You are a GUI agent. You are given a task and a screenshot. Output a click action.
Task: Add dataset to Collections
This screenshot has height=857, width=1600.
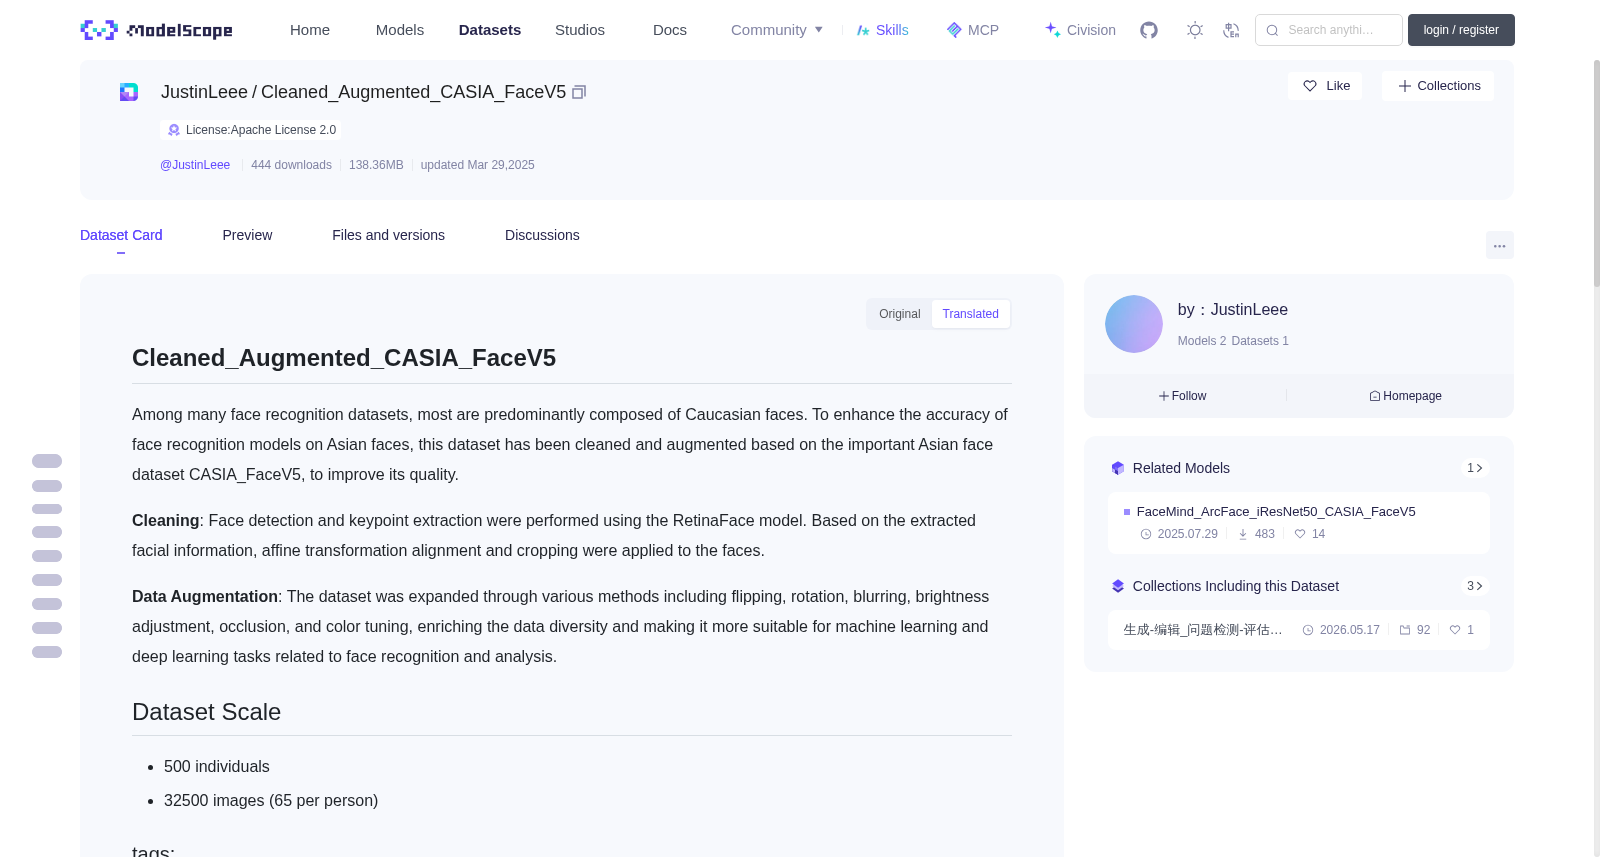(x=1438, y=86)
